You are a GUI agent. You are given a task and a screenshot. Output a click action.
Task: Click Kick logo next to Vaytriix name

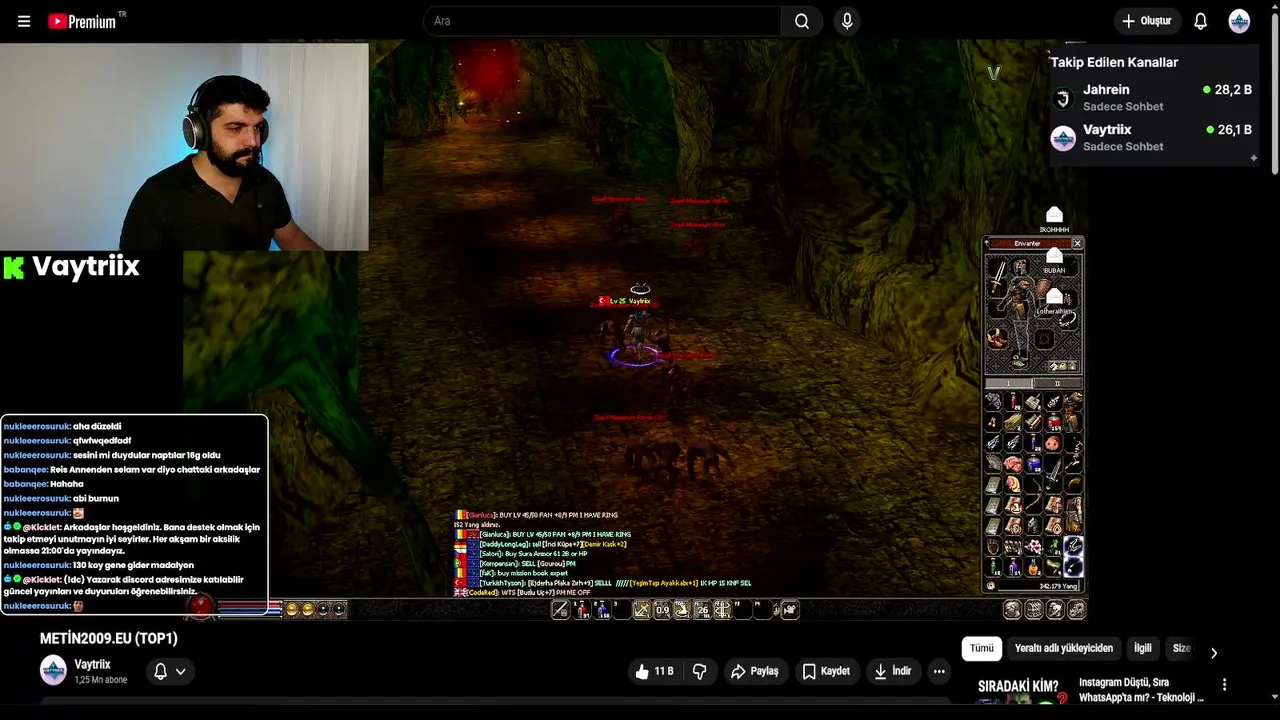(x=13, y=267)
